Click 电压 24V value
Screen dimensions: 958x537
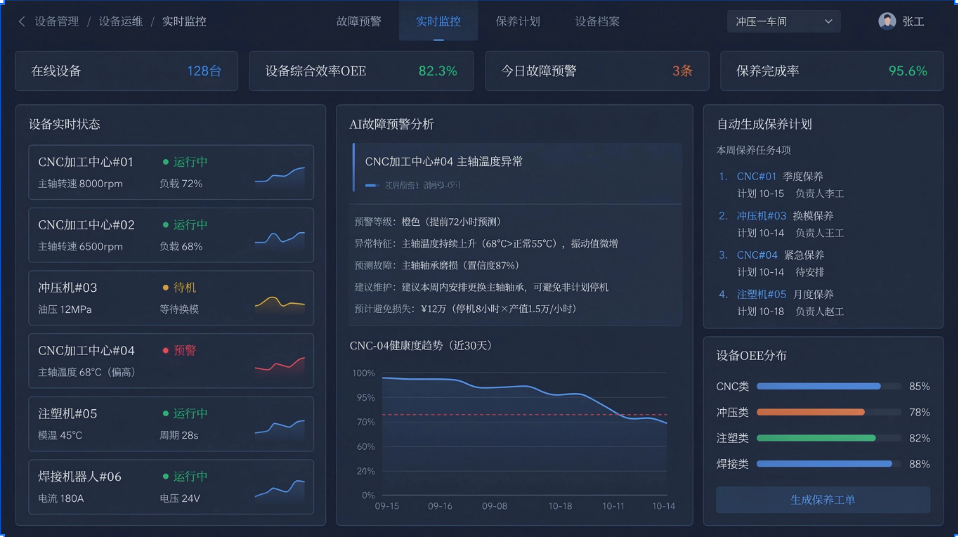click(x=180, y=499)
